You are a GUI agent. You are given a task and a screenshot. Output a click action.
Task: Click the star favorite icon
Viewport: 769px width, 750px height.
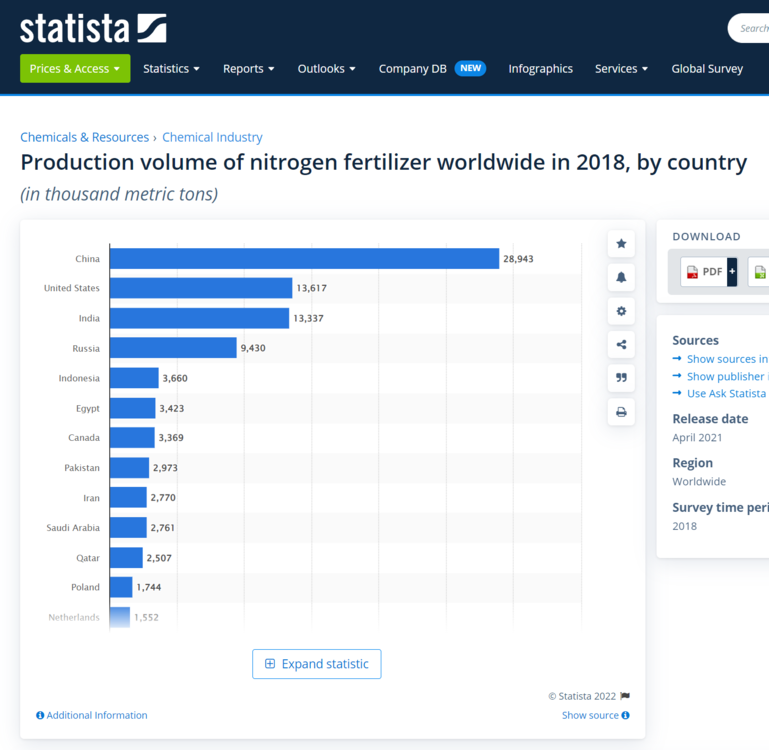tap(621, 244)
